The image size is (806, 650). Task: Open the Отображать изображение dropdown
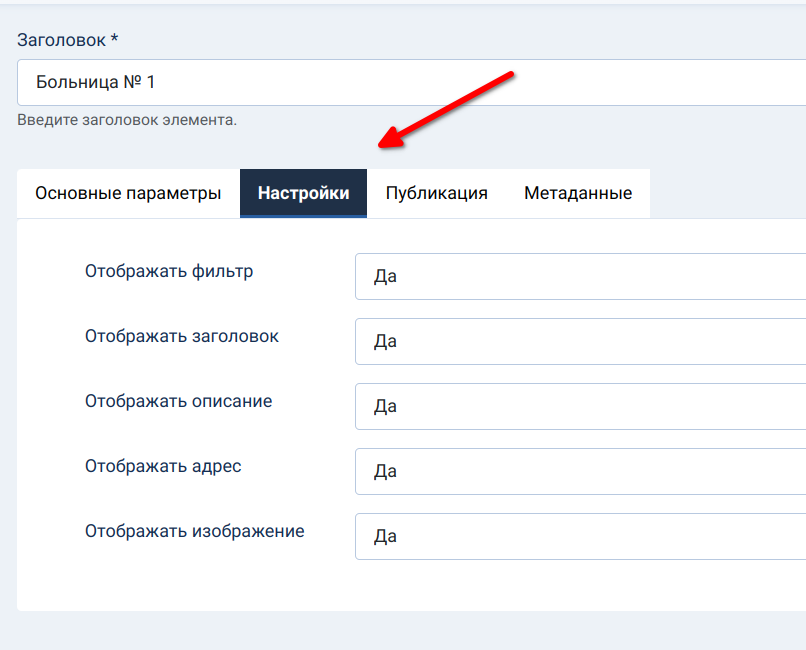pos(580,536)
